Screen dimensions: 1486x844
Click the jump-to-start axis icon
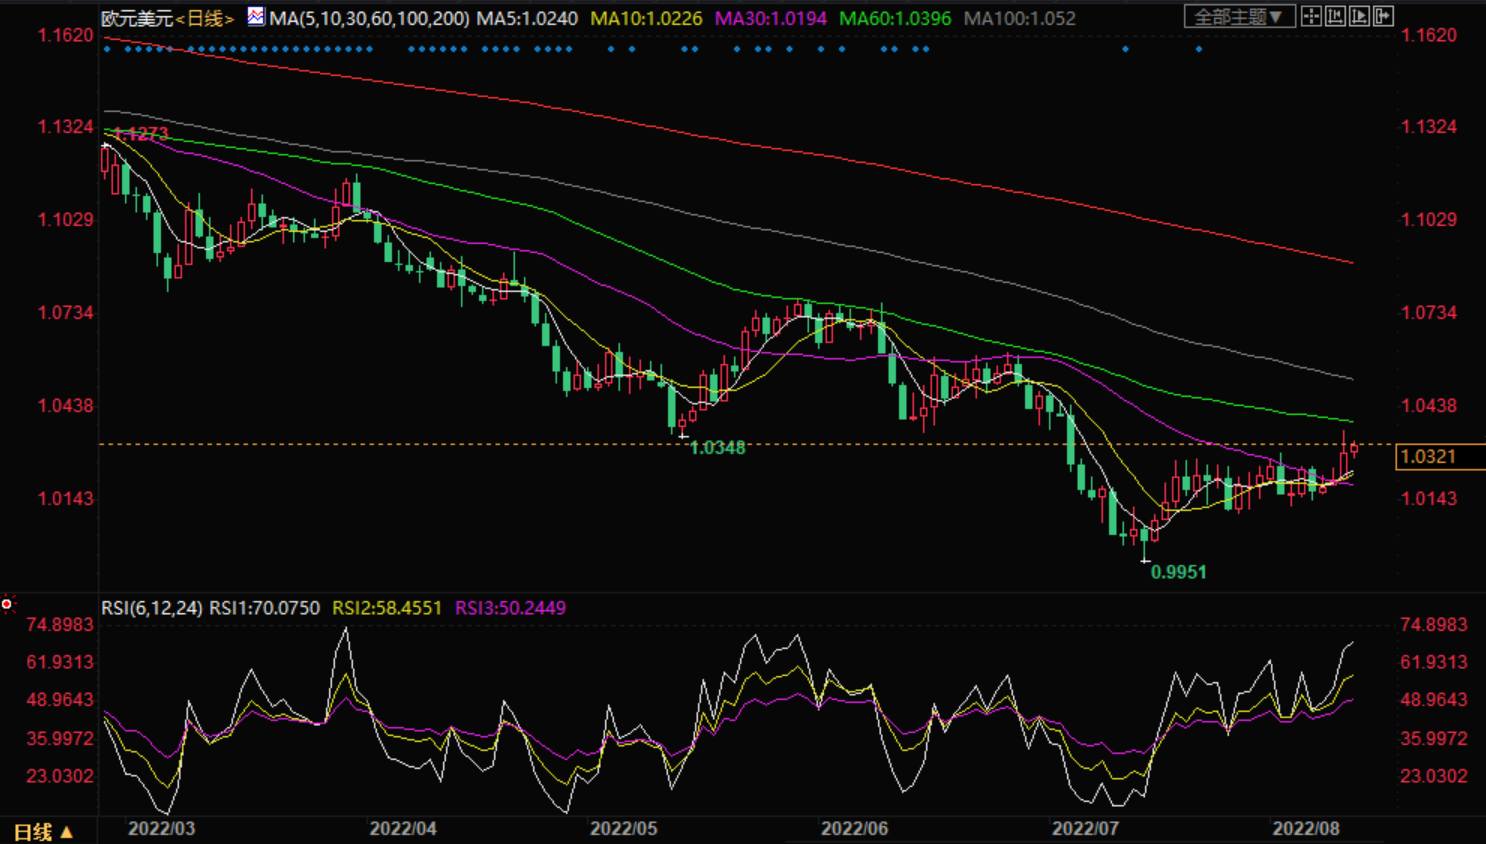1335,16
